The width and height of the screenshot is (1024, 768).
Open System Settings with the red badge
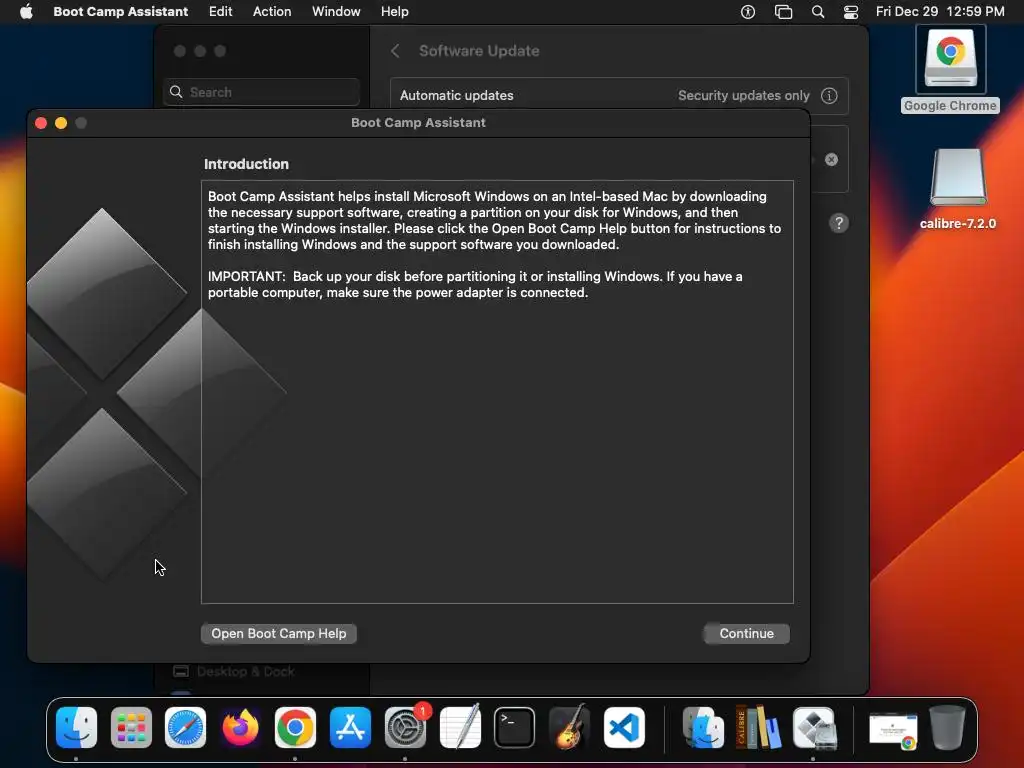(406, 728)
